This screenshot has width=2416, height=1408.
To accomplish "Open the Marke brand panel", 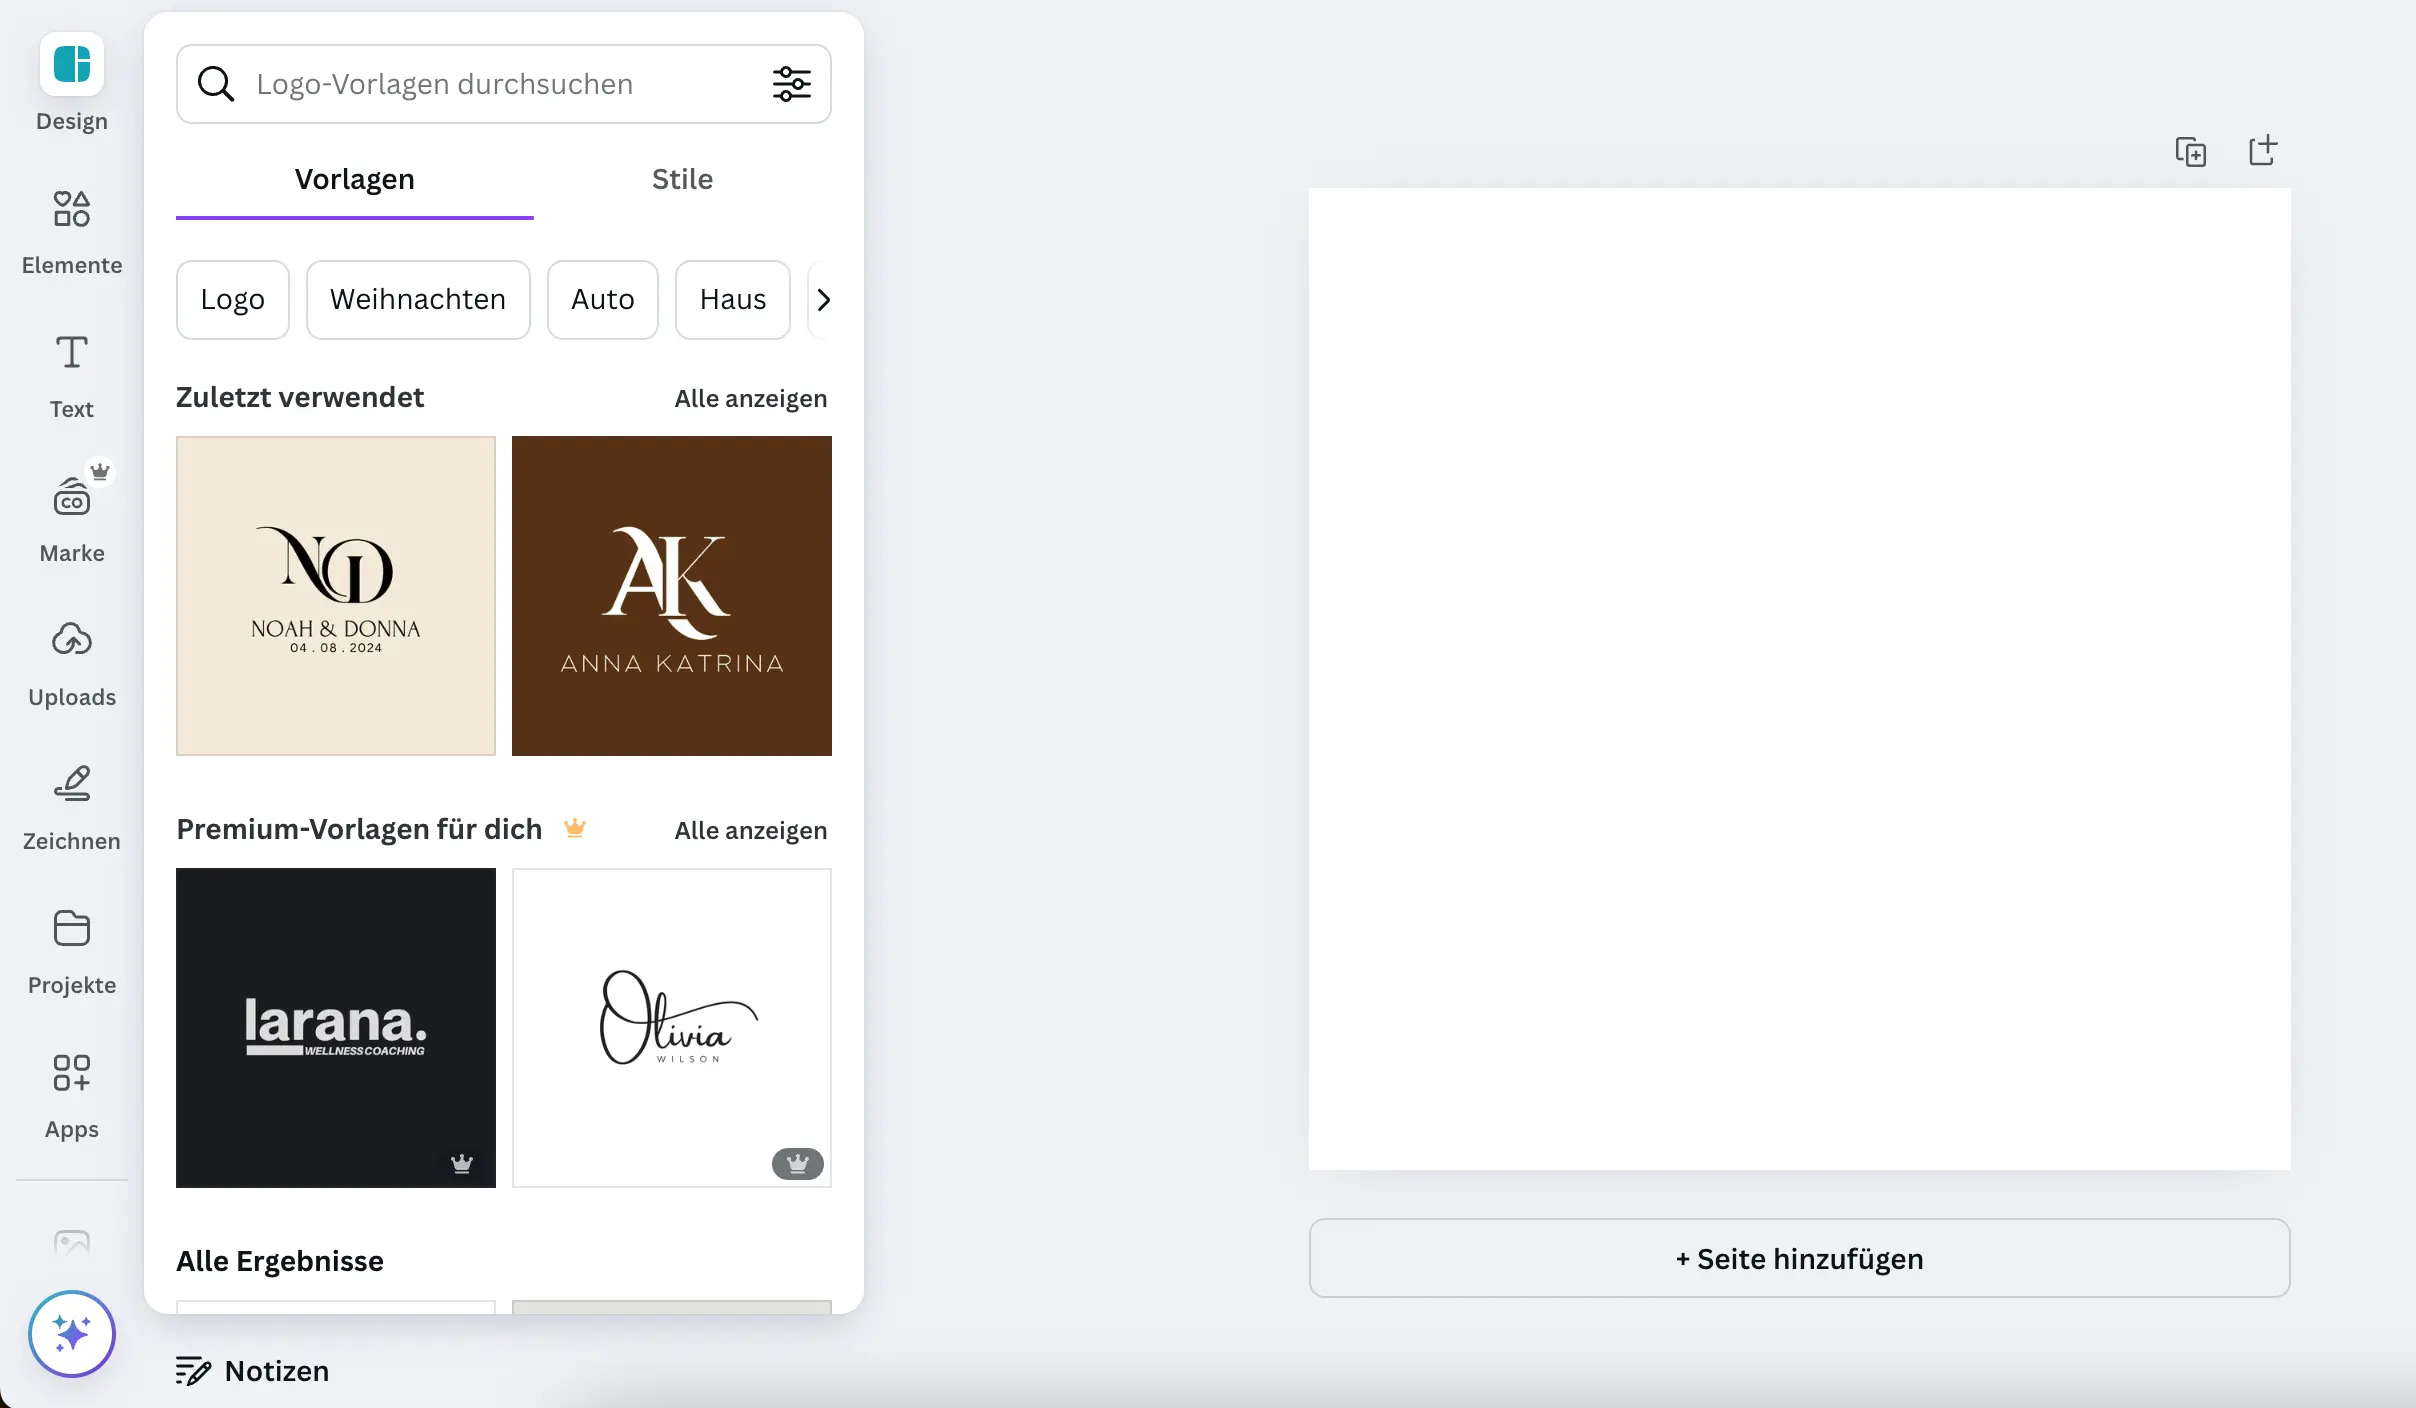I will click(72, 520).
